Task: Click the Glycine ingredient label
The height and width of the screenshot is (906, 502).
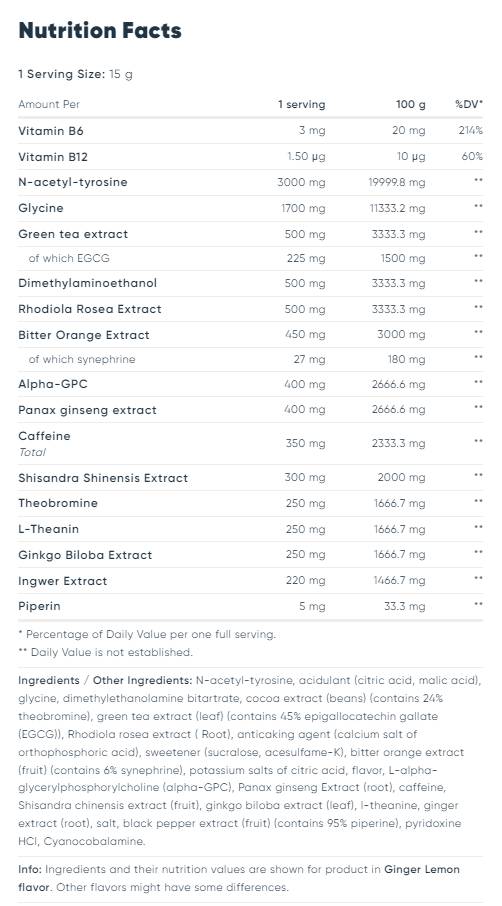Action: (x=41, y=208)
